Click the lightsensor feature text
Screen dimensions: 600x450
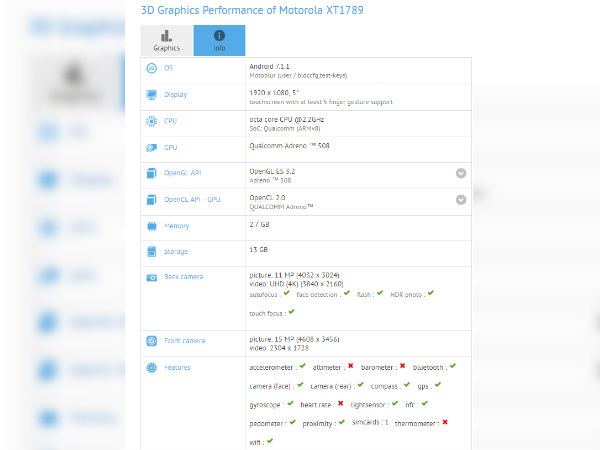pyautogui.click(x=368, y=405)
